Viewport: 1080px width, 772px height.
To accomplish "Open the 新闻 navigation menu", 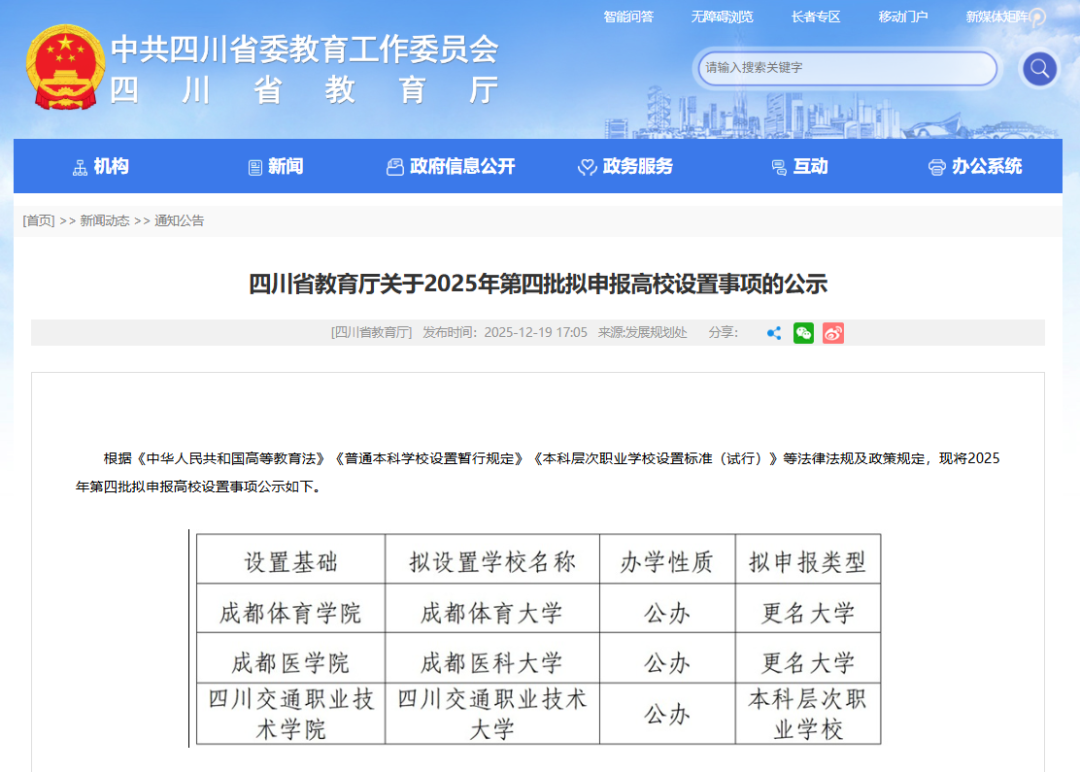I will 275,167.
